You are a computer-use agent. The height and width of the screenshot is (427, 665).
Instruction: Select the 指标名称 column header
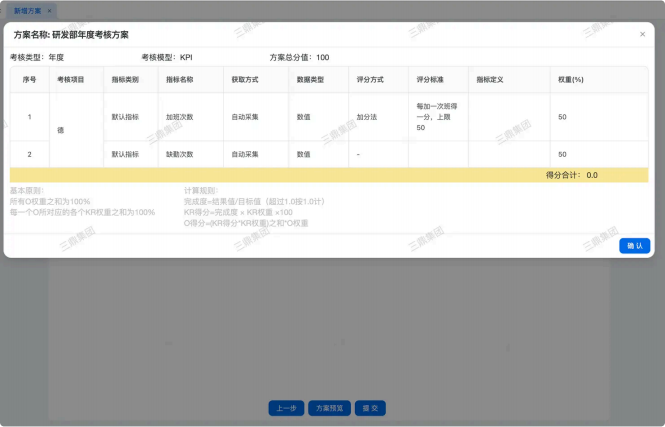pos(179,78)
